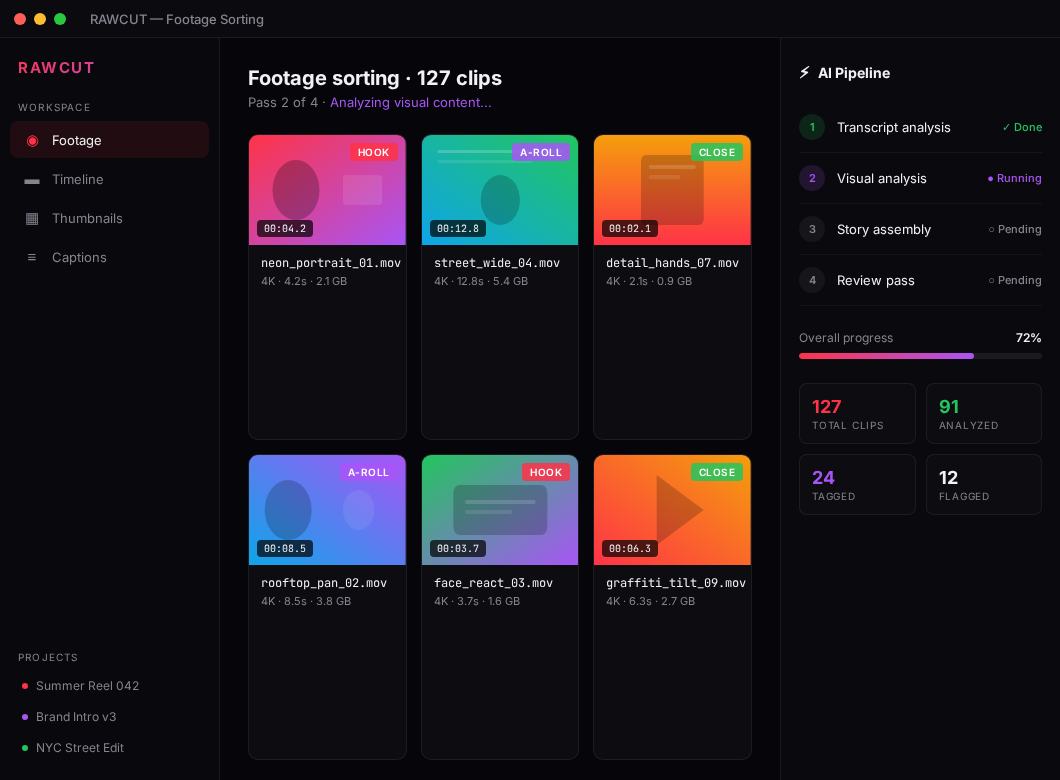Click the red dot beside Summer Reel 042
The width and height of the screenshot is (1060, 780).
pos(24,686)
